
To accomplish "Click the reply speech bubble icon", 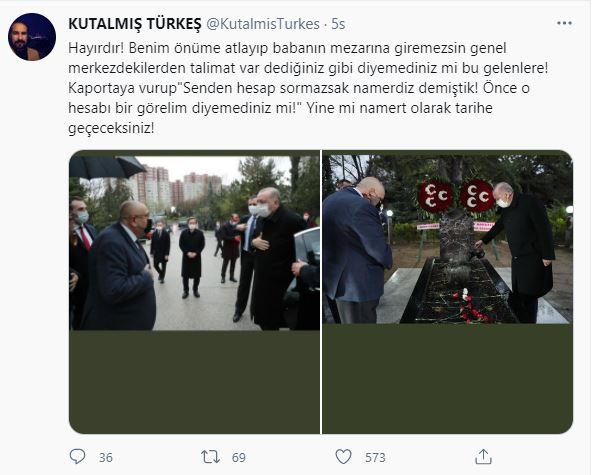I will click(77, 457).
